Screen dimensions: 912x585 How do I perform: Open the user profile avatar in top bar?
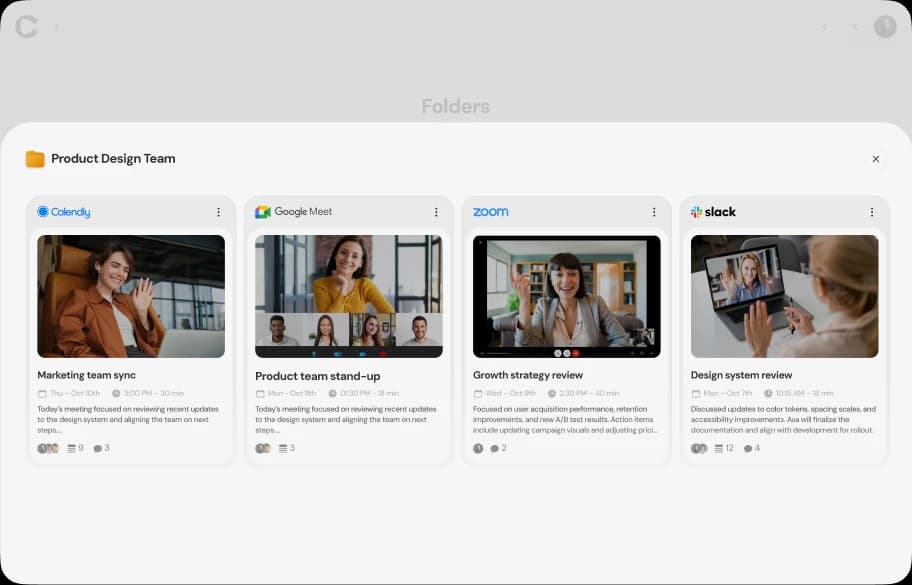tap(885, 27)
